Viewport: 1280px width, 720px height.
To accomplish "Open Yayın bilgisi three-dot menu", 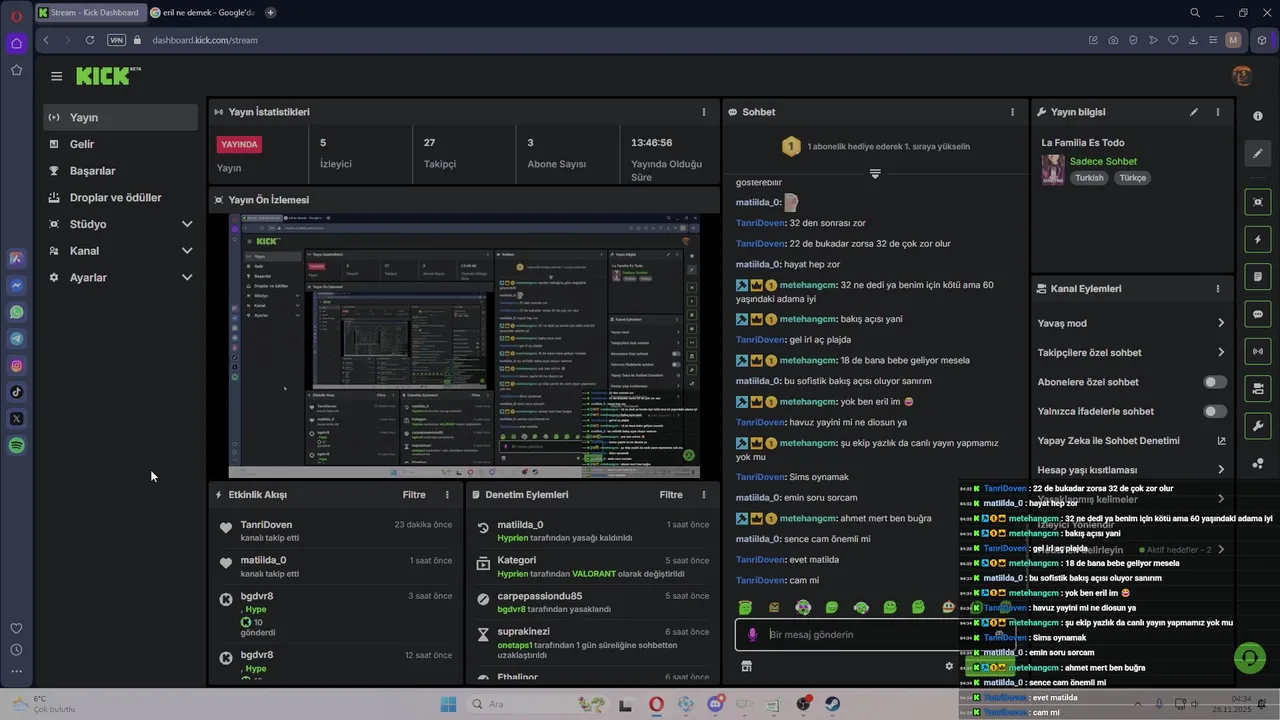I will (1218, 112).
